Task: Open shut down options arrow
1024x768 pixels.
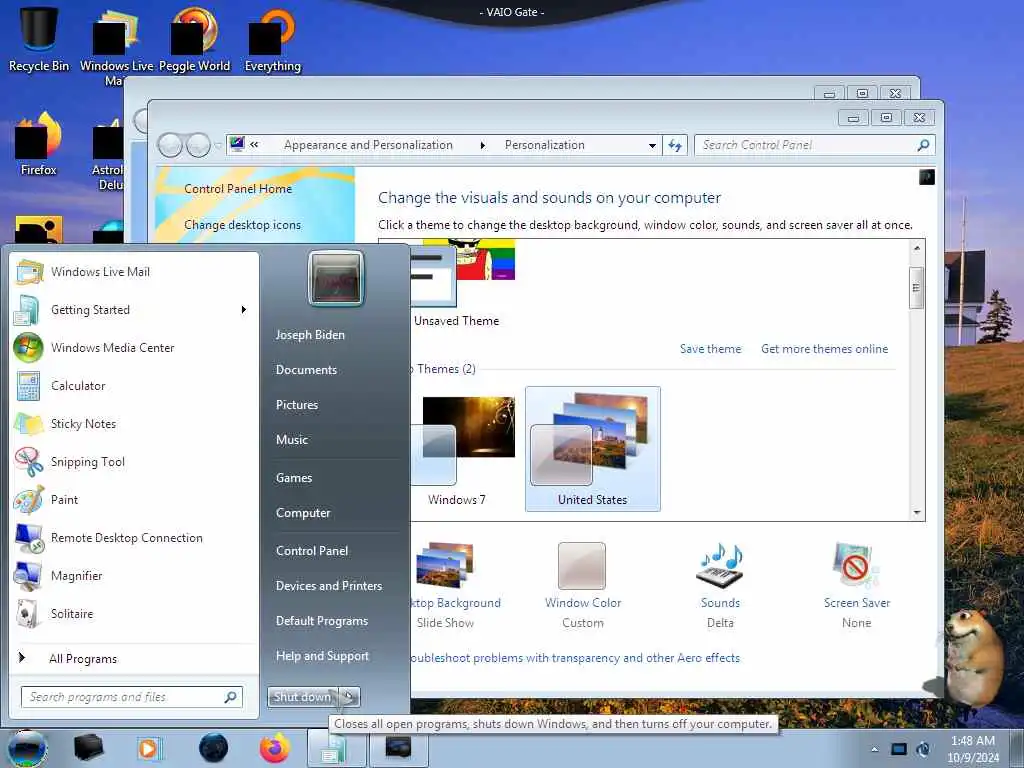Action: click(349, 697)
